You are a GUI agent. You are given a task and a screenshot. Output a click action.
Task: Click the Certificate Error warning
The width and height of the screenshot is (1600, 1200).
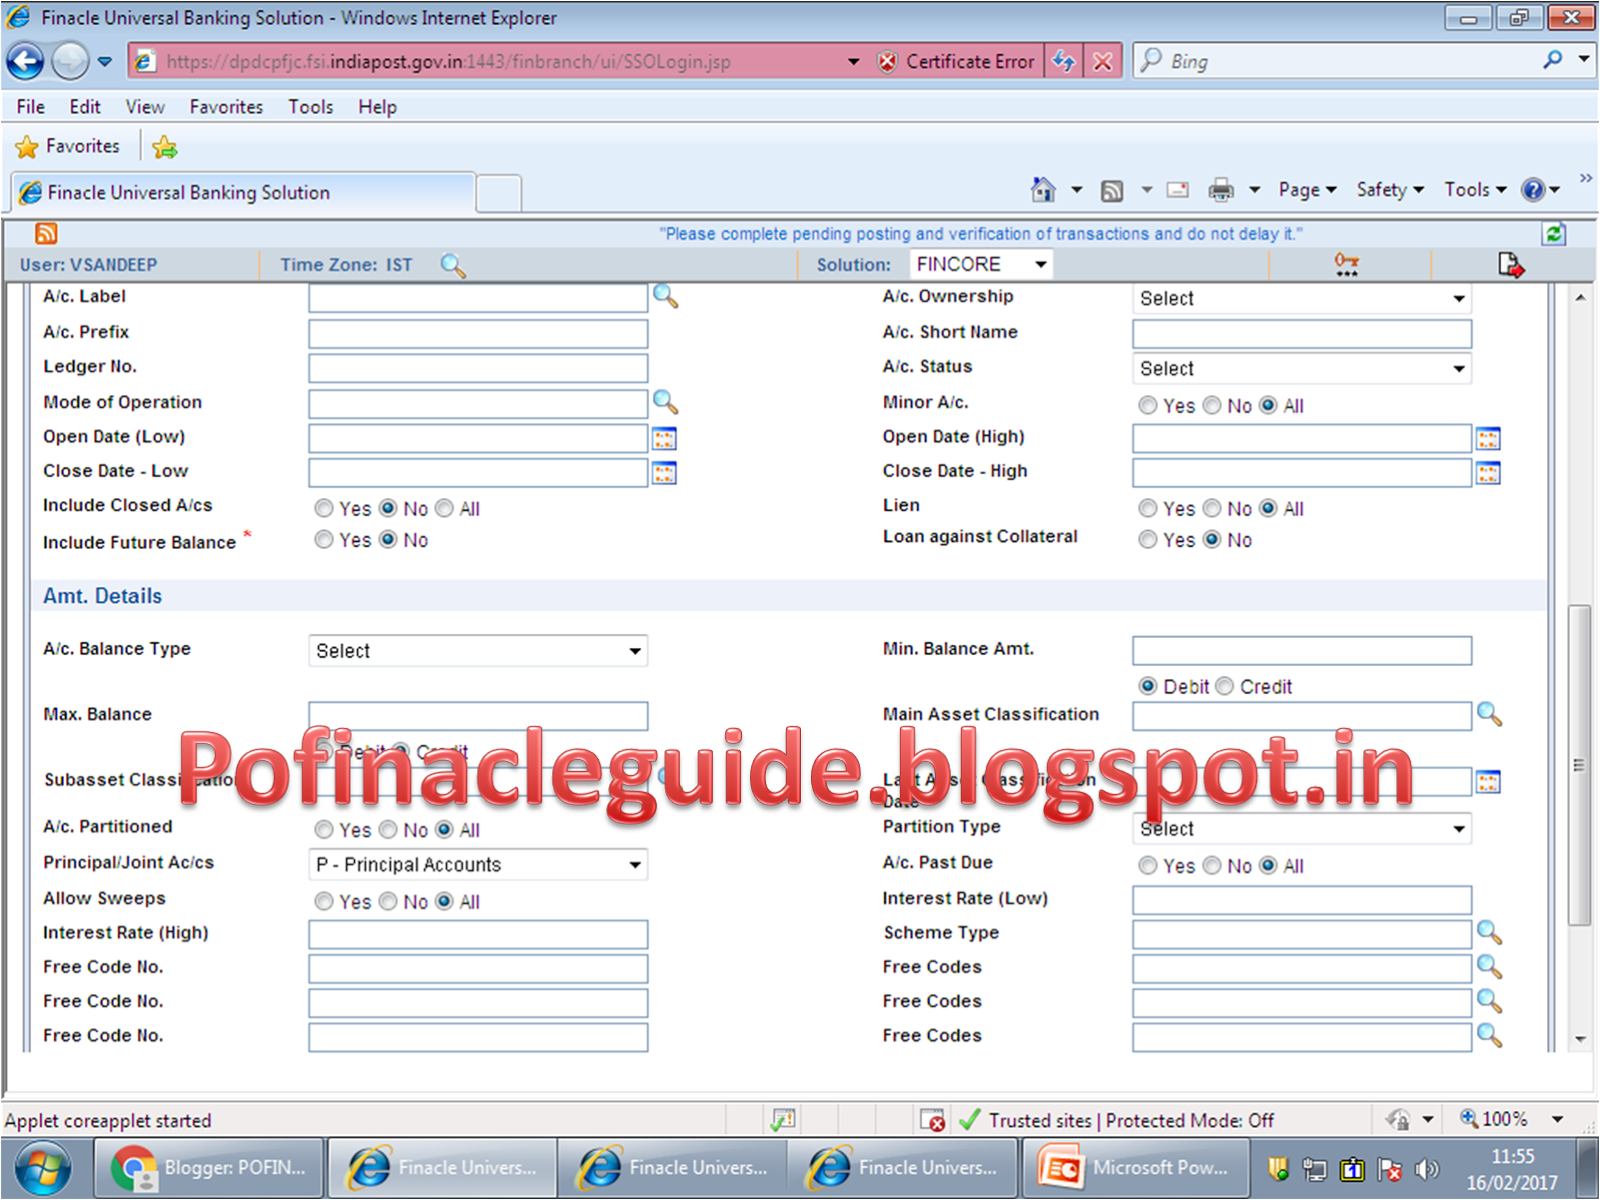tap(955, 60)
